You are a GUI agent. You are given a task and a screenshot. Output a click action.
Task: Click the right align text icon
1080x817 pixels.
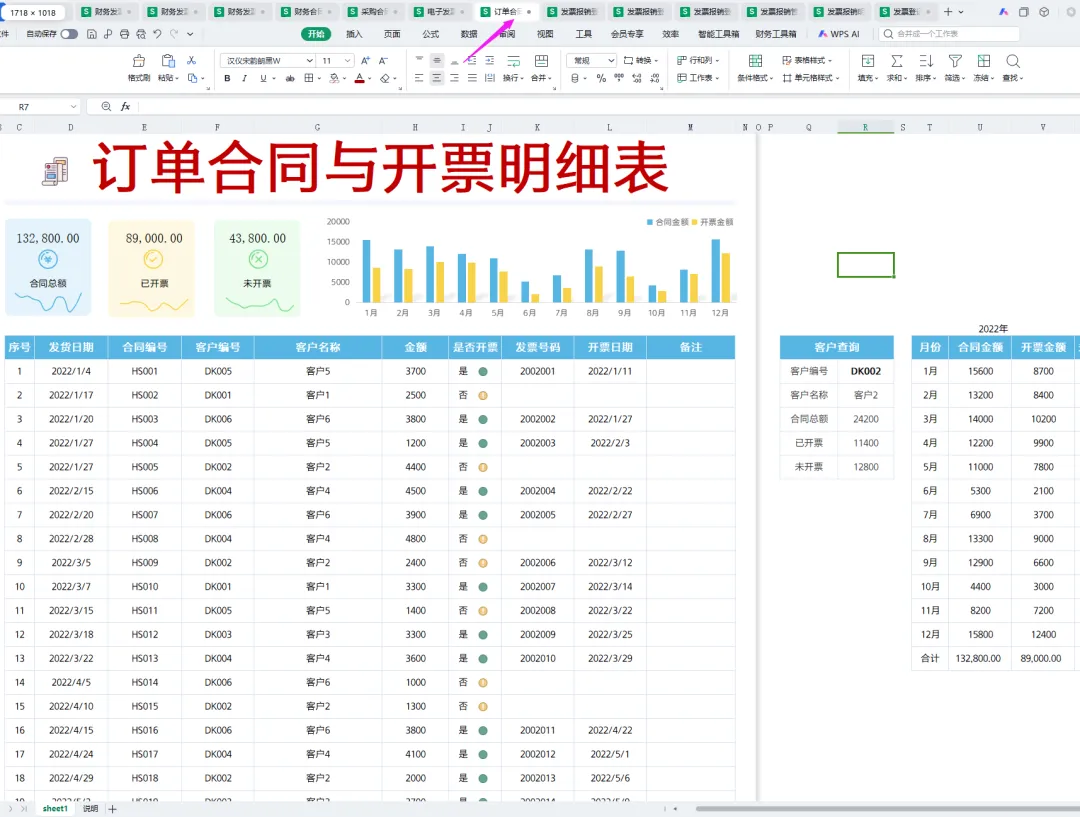(455, 79)
